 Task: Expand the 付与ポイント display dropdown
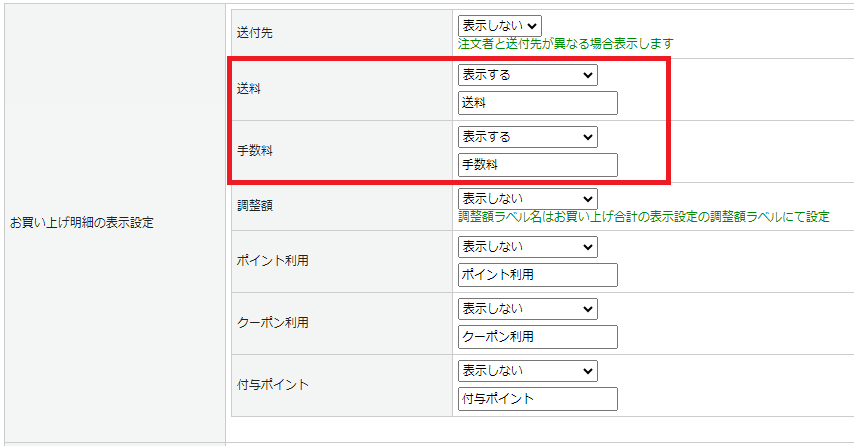pyautogui.click(x=527, y=370)
